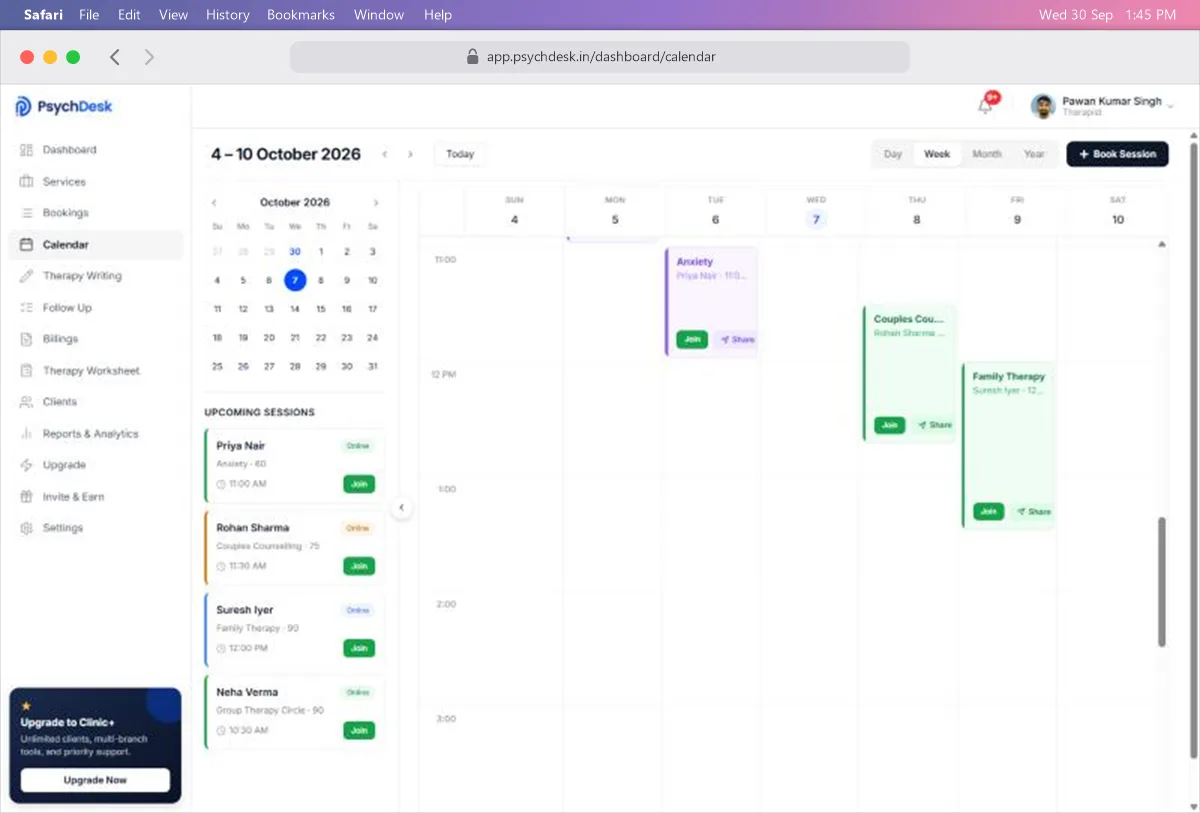Screen dimensions: 1200x813
Task: Select date 7 in mini calendar
Action: [295, 281]
